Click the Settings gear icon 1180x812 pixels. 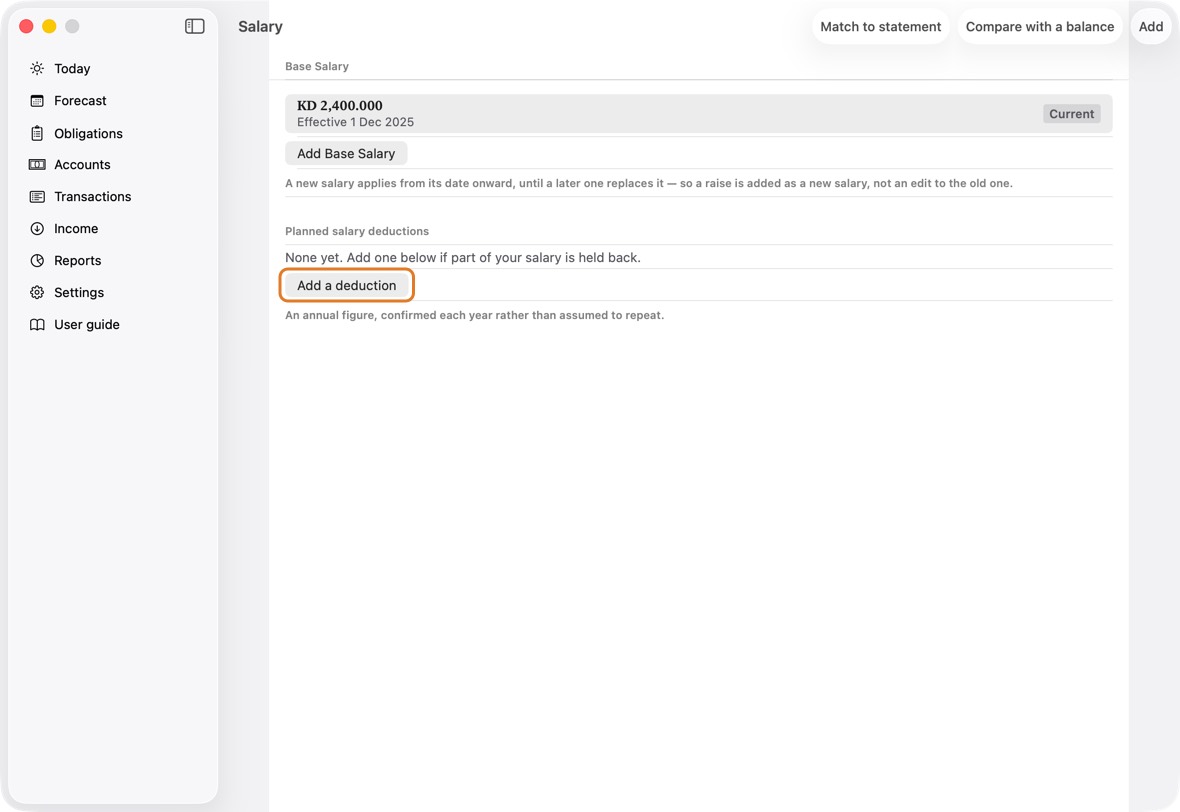[x=37, y=293]
